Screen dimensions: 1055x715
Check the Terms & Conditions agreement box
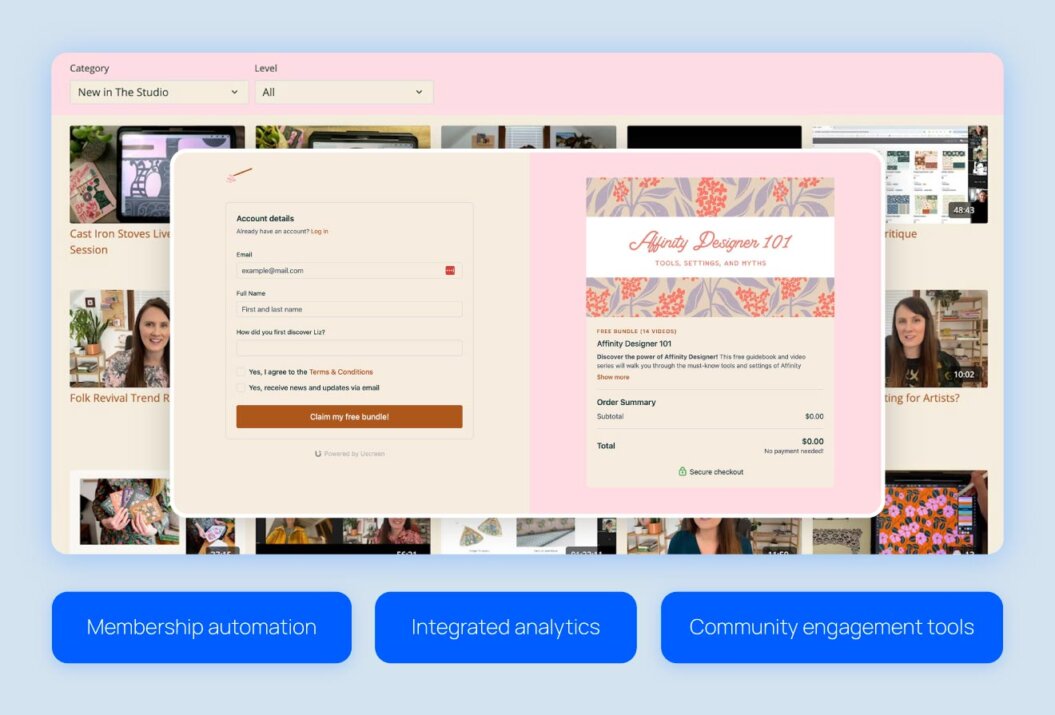241,372
